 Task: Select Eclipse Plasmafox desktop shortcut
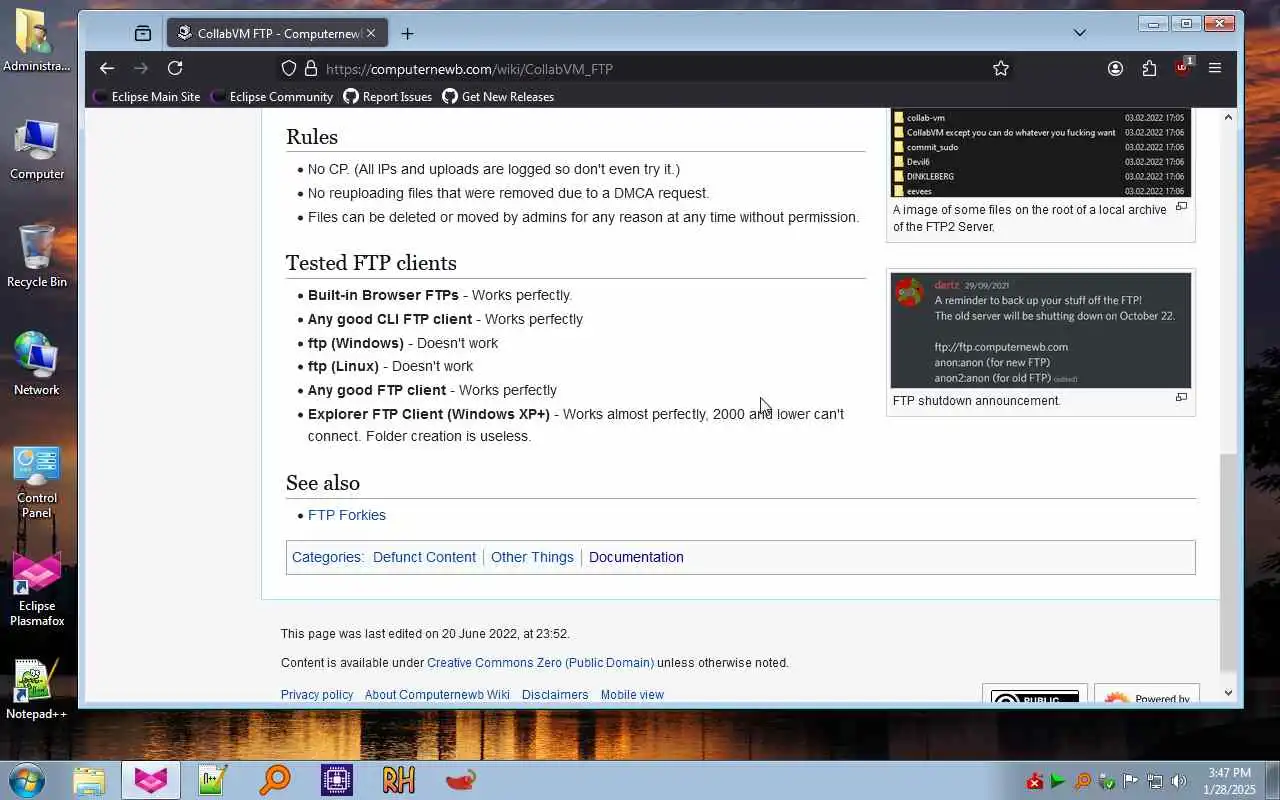[x=37, y=589]
